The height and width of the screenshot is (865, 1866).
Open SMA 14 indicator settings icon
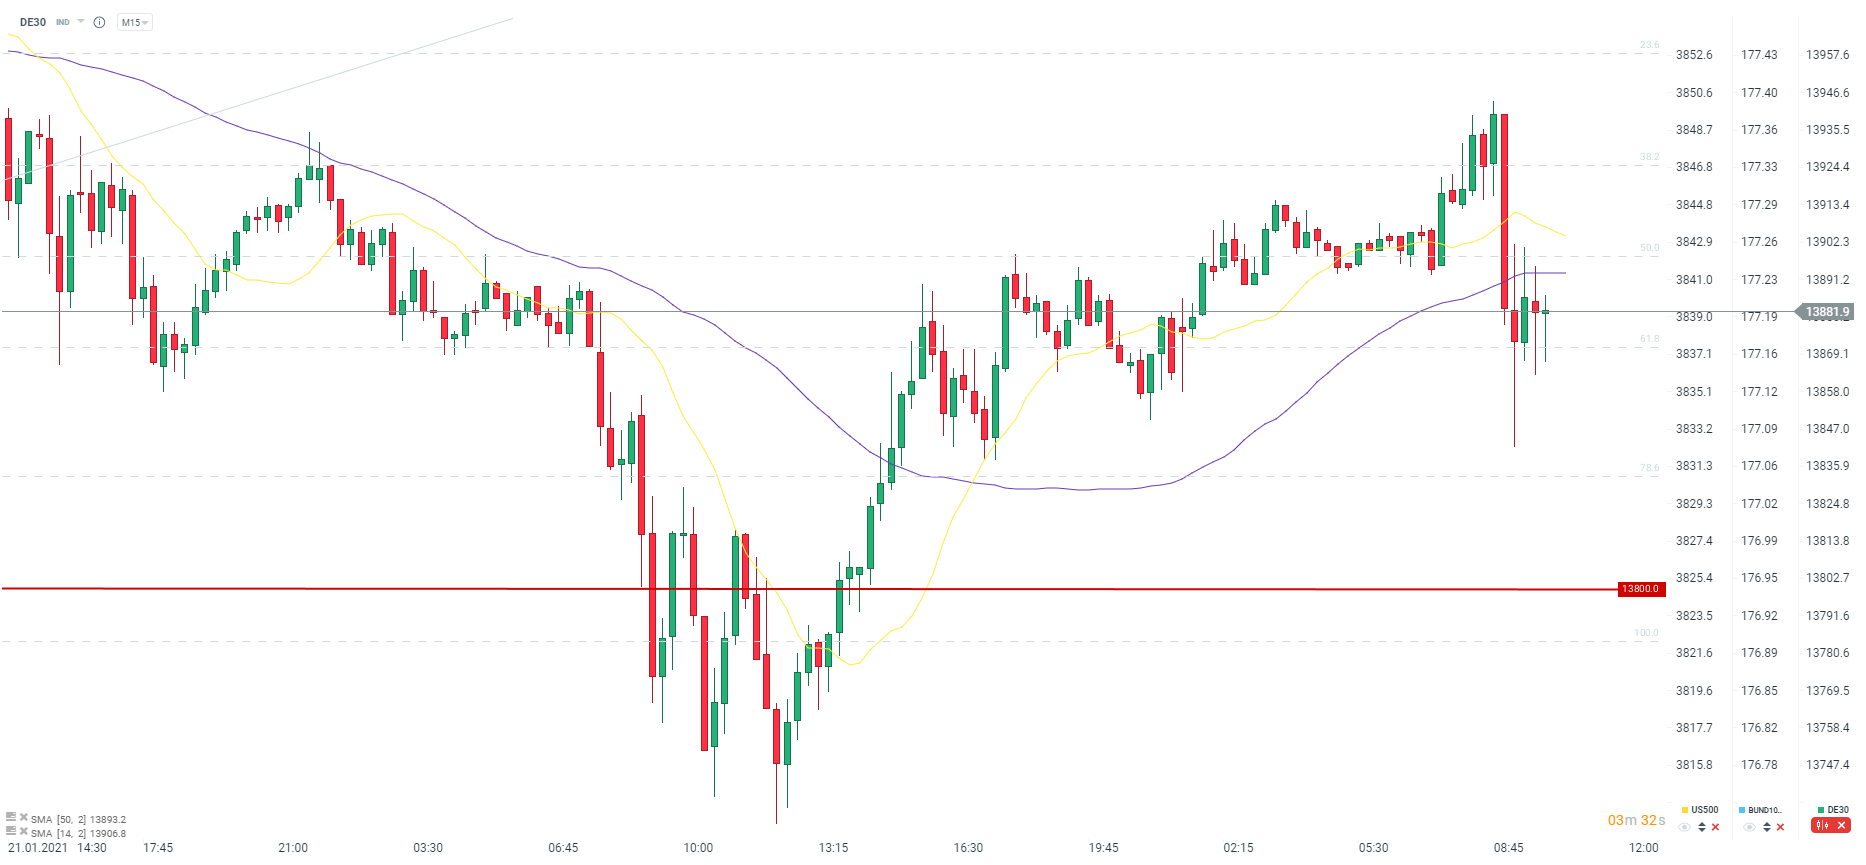click(11, 832)
